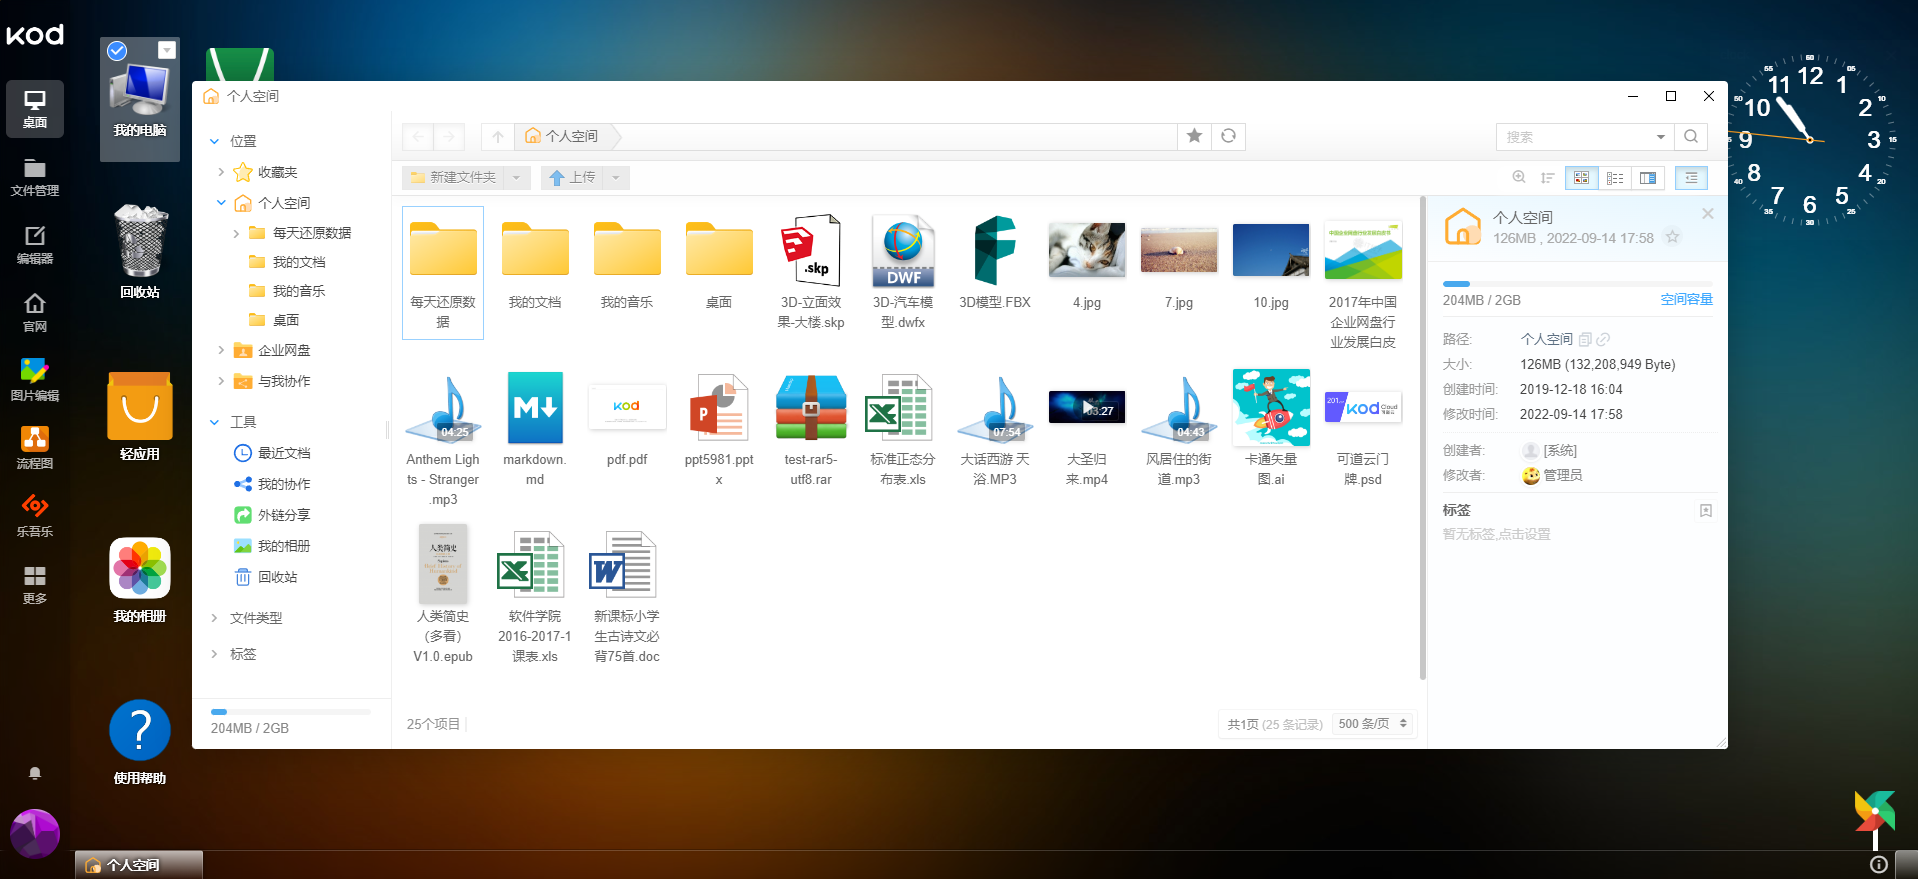1918x879 pixels.
Task: Launch 图片编辑 from the Kod sidebar
Action: pos(35,380)
